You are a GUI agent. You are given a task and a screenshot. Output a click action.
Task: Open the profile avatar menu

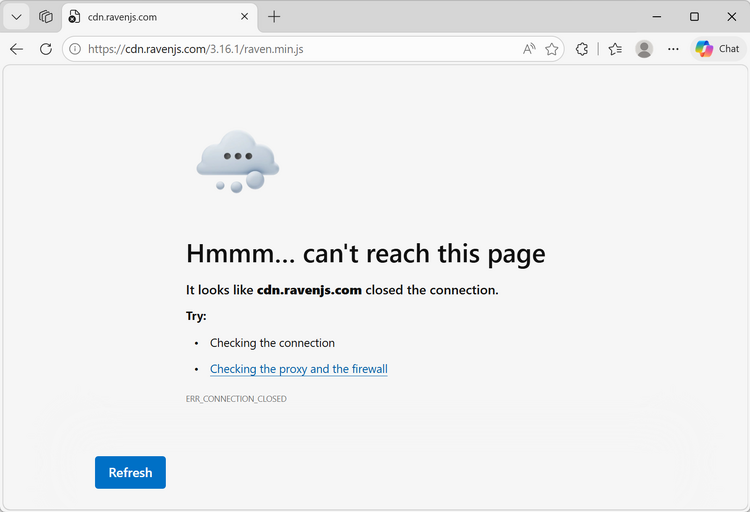[644, 49]
